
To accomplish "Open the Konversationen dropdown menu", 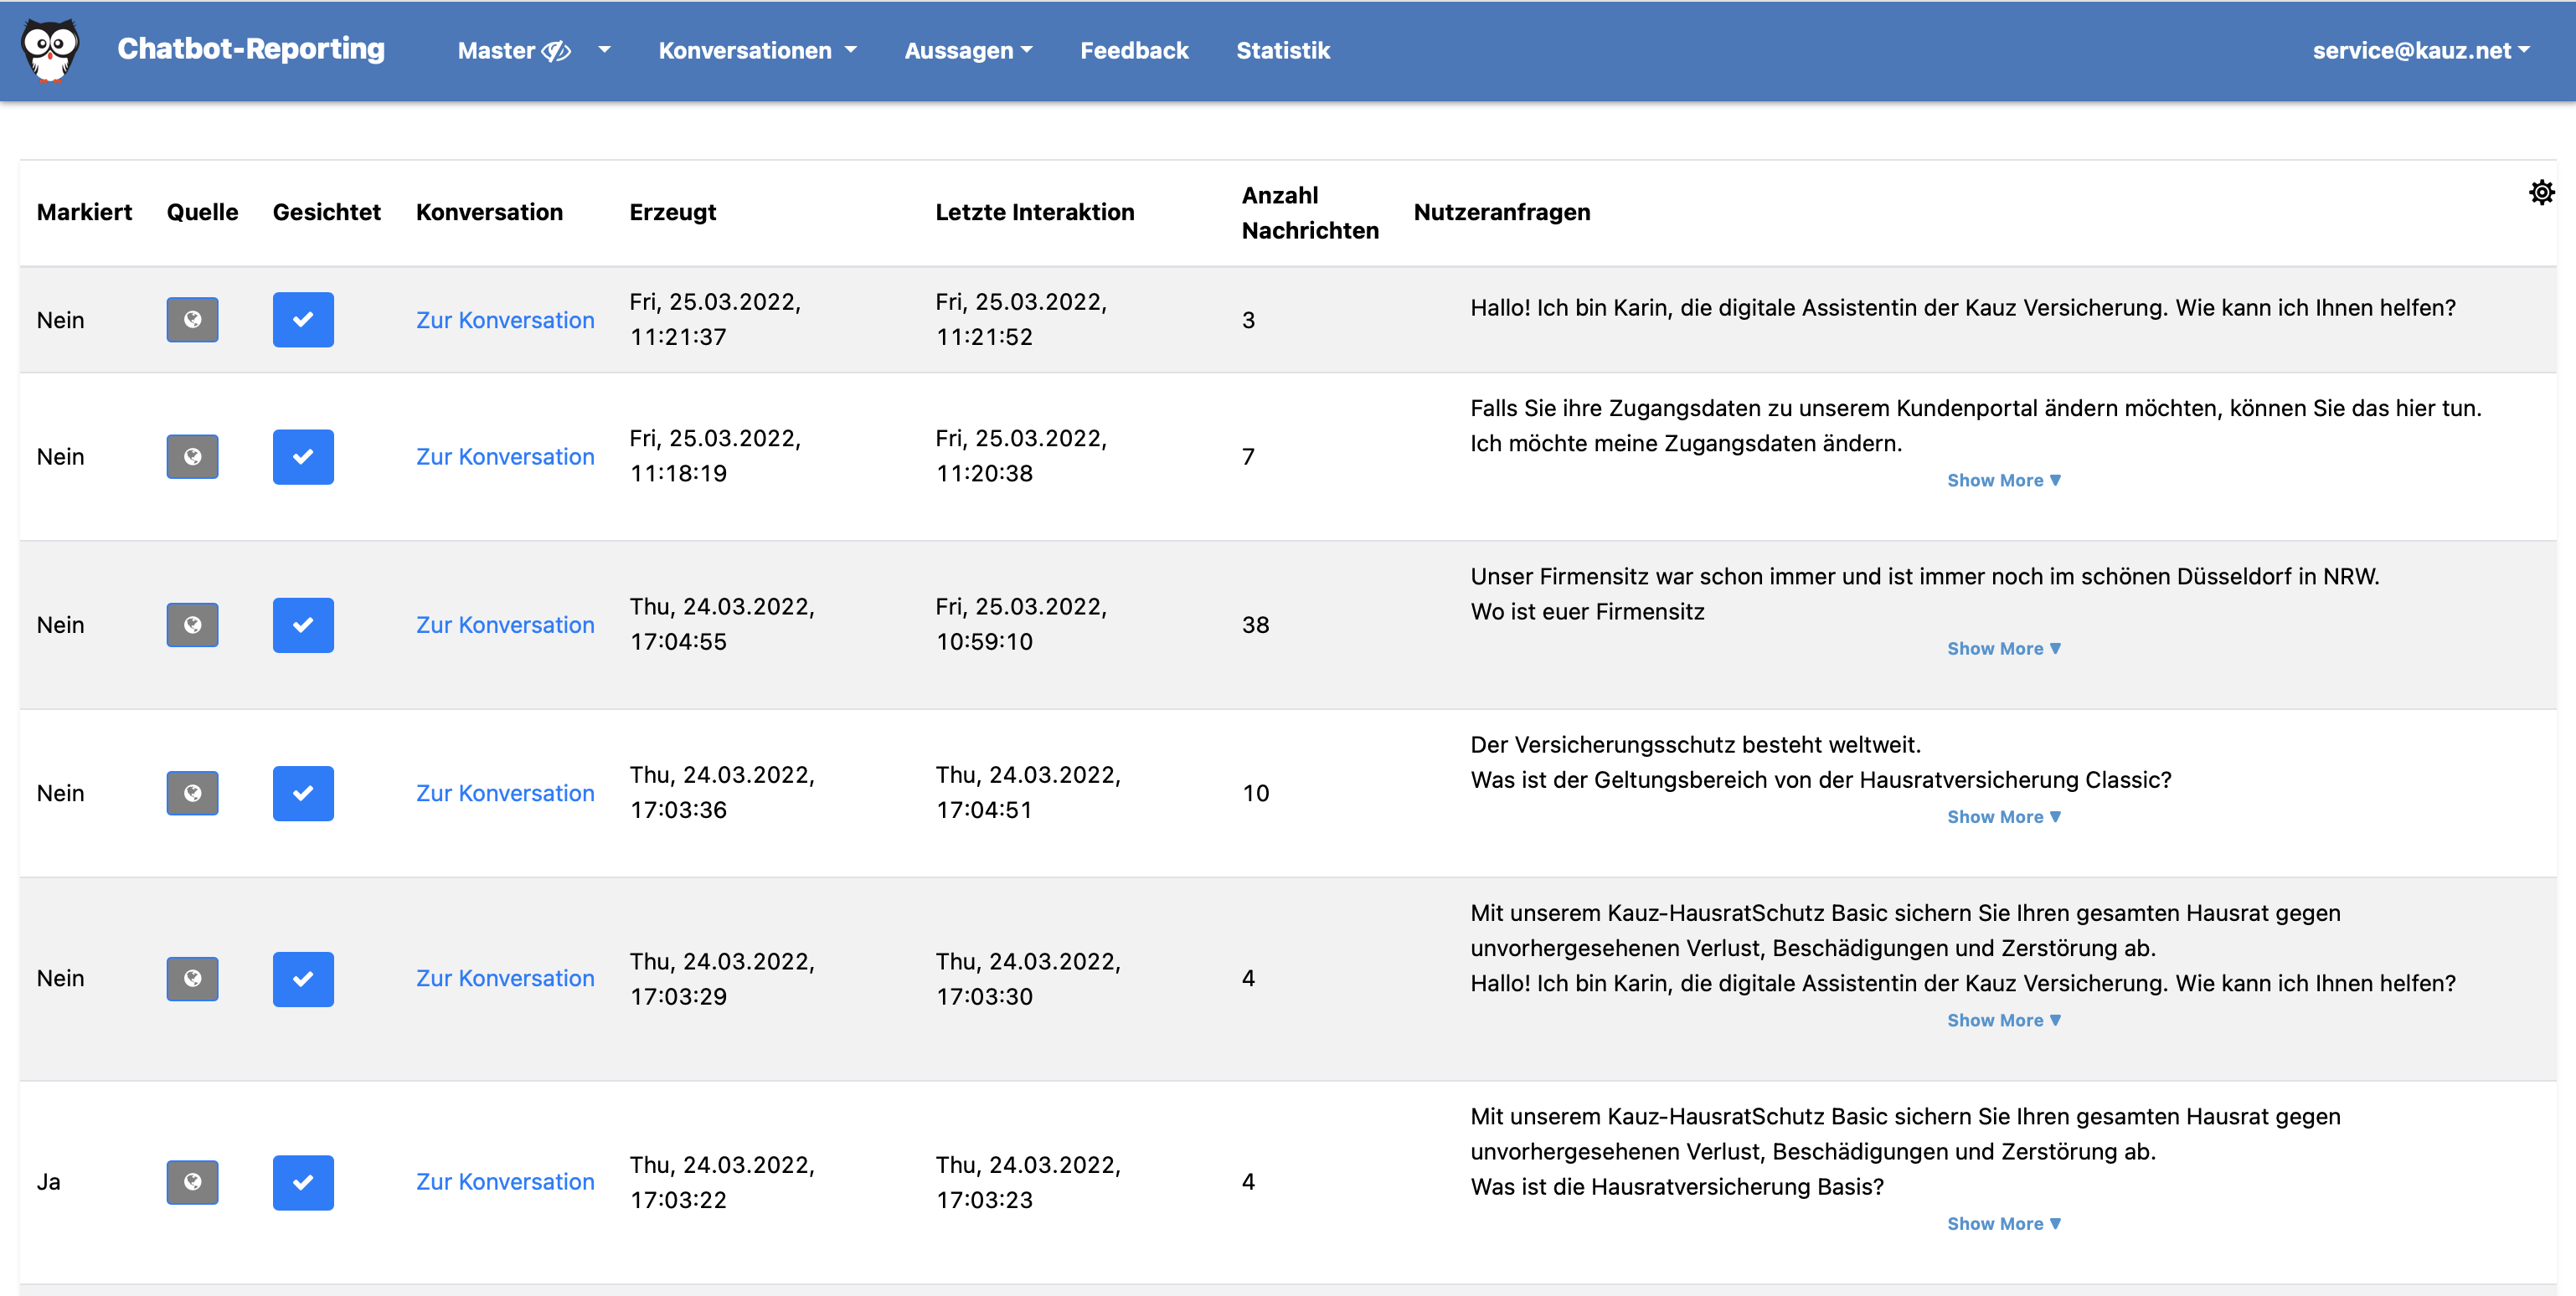I will pyautogui.click(x=757, y=50).
